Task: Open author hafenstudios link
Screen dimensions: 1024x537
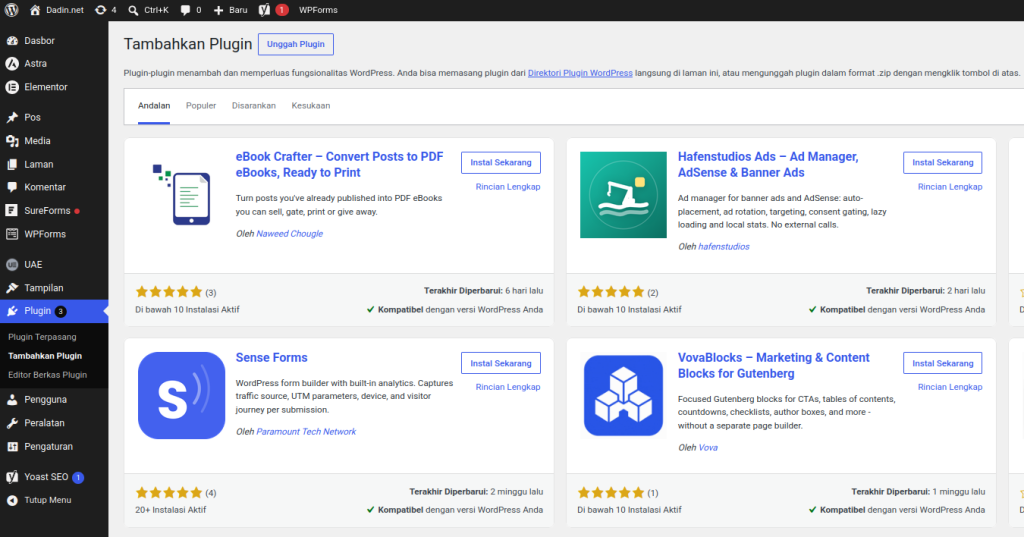Action: click(724, 247)
